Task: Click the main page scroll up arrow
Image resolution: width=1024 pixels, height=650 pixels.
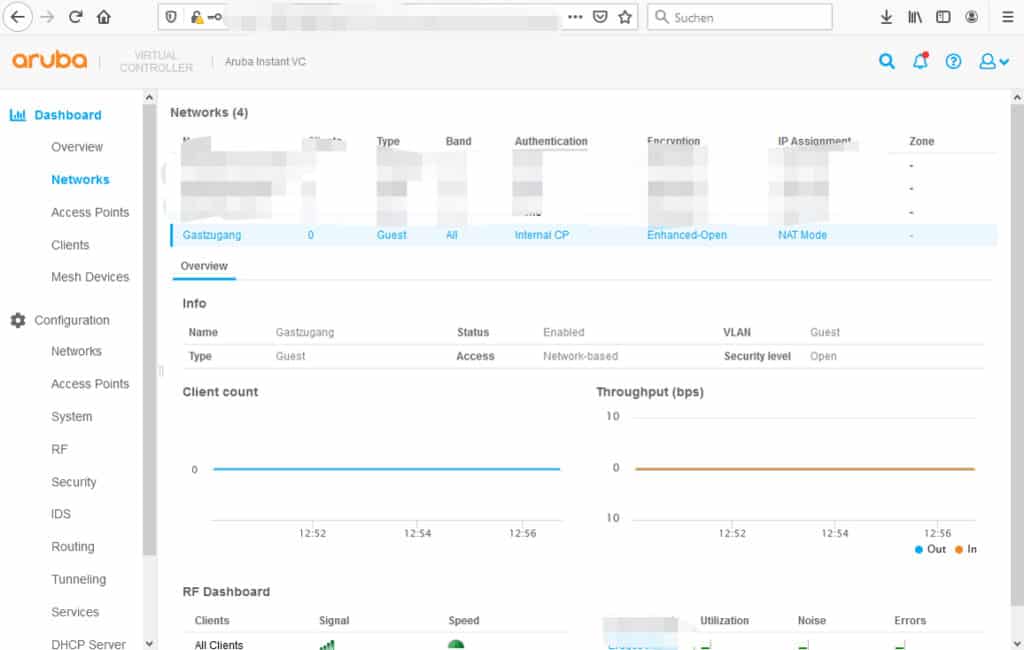Action: point(1017,97)
